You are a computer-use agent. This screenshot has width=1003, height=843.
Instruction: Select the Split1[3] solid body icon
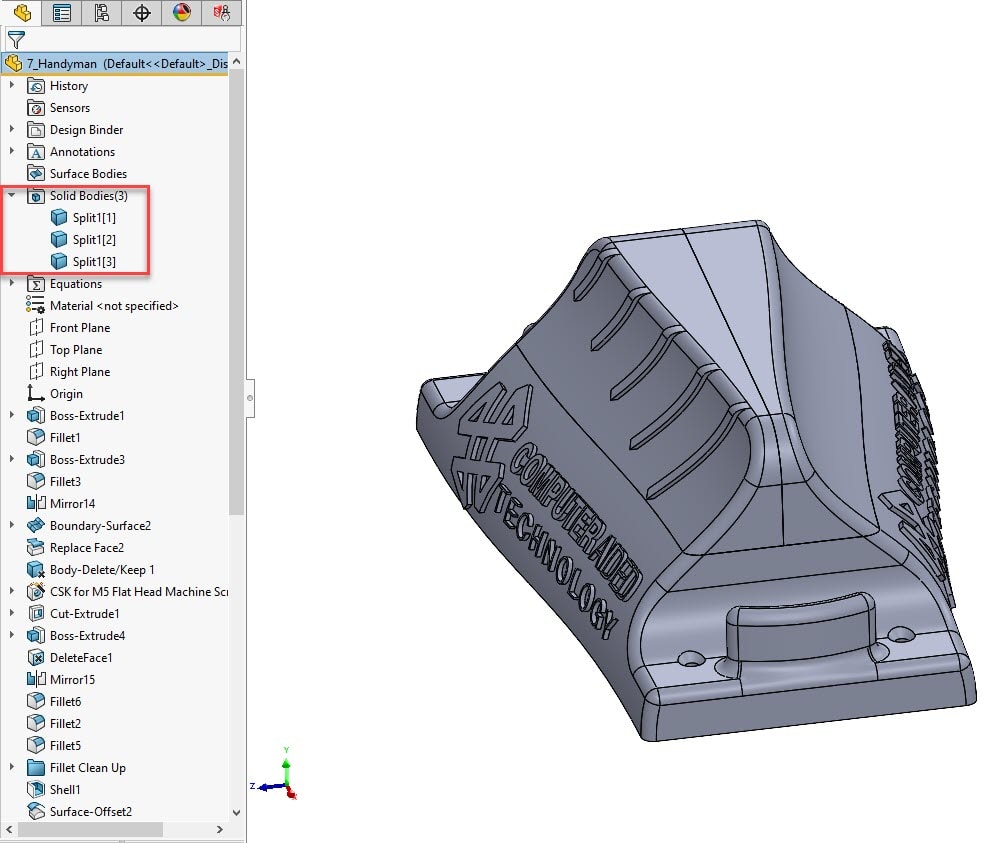tap(59, 262)
